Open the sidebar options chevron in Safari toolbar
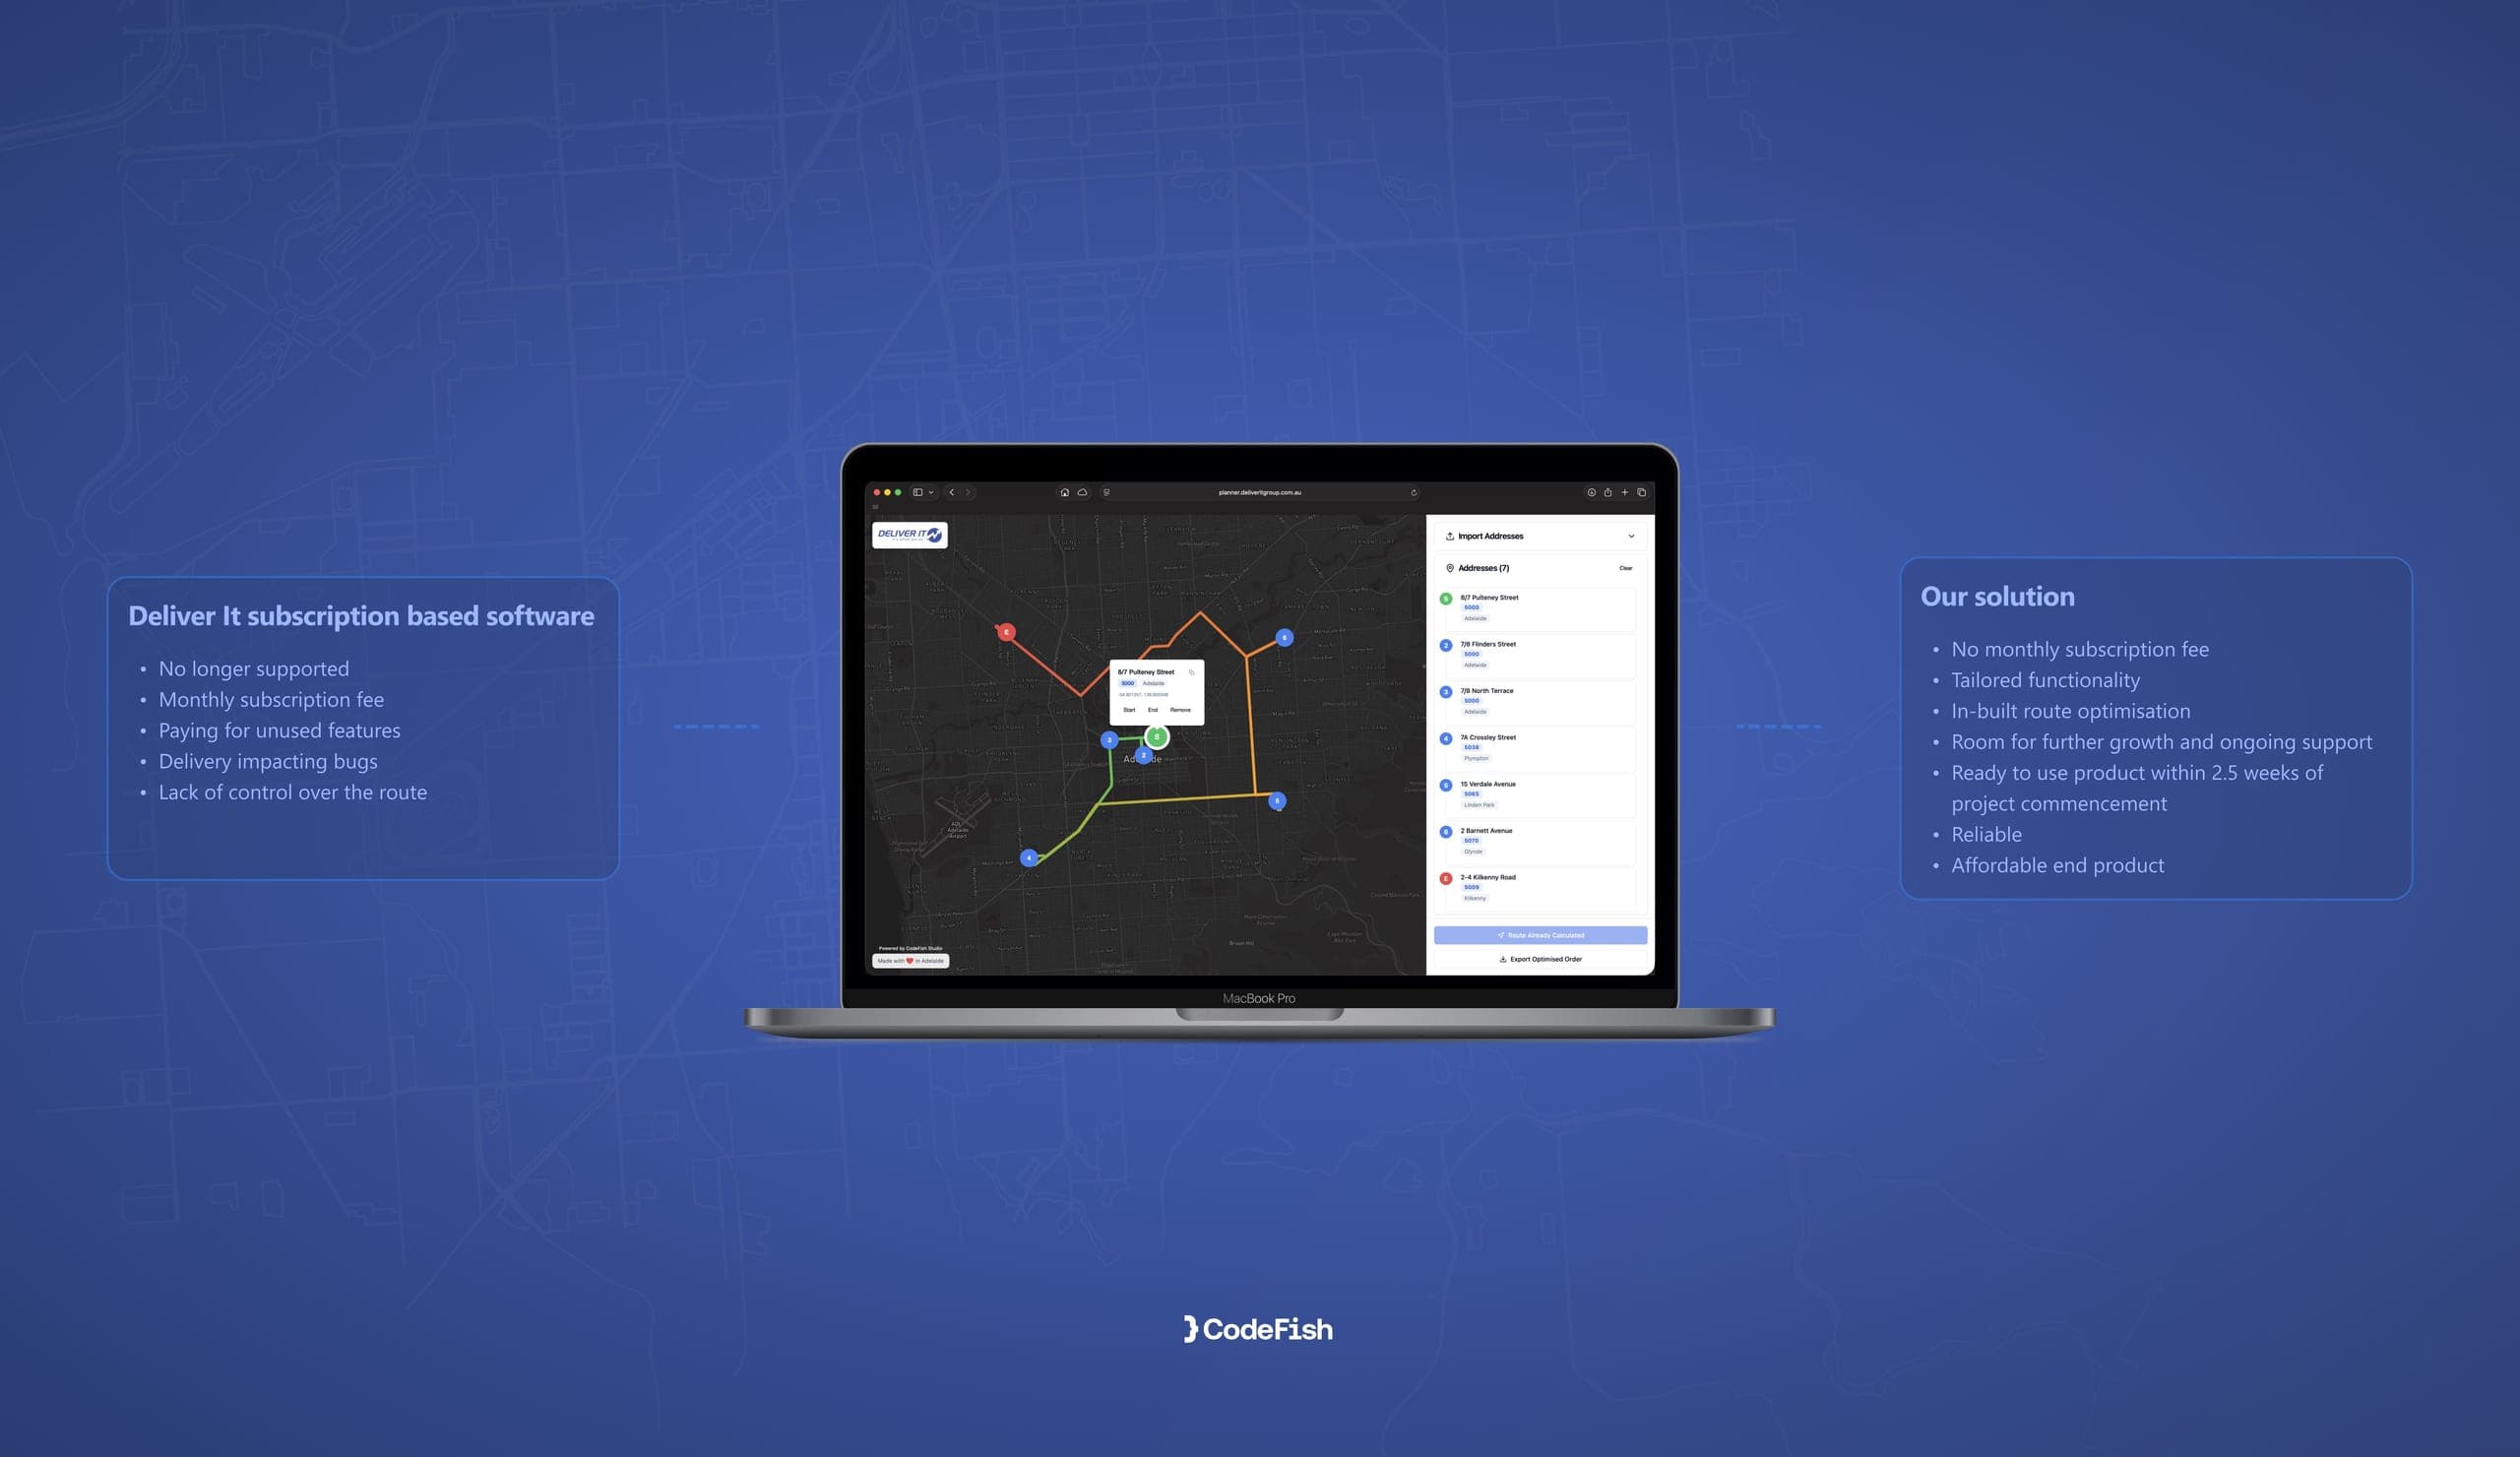Screen dimensions: 2520x1457 pos(931,492)
